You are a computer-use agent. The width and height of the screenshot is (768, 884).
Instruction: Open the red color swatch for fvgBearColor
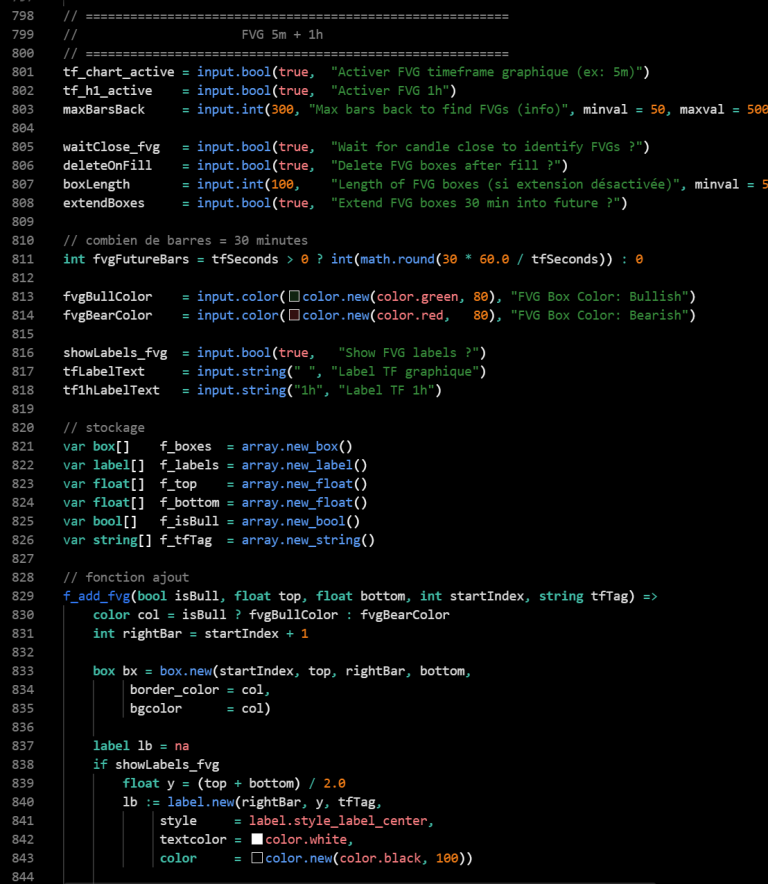294,315
